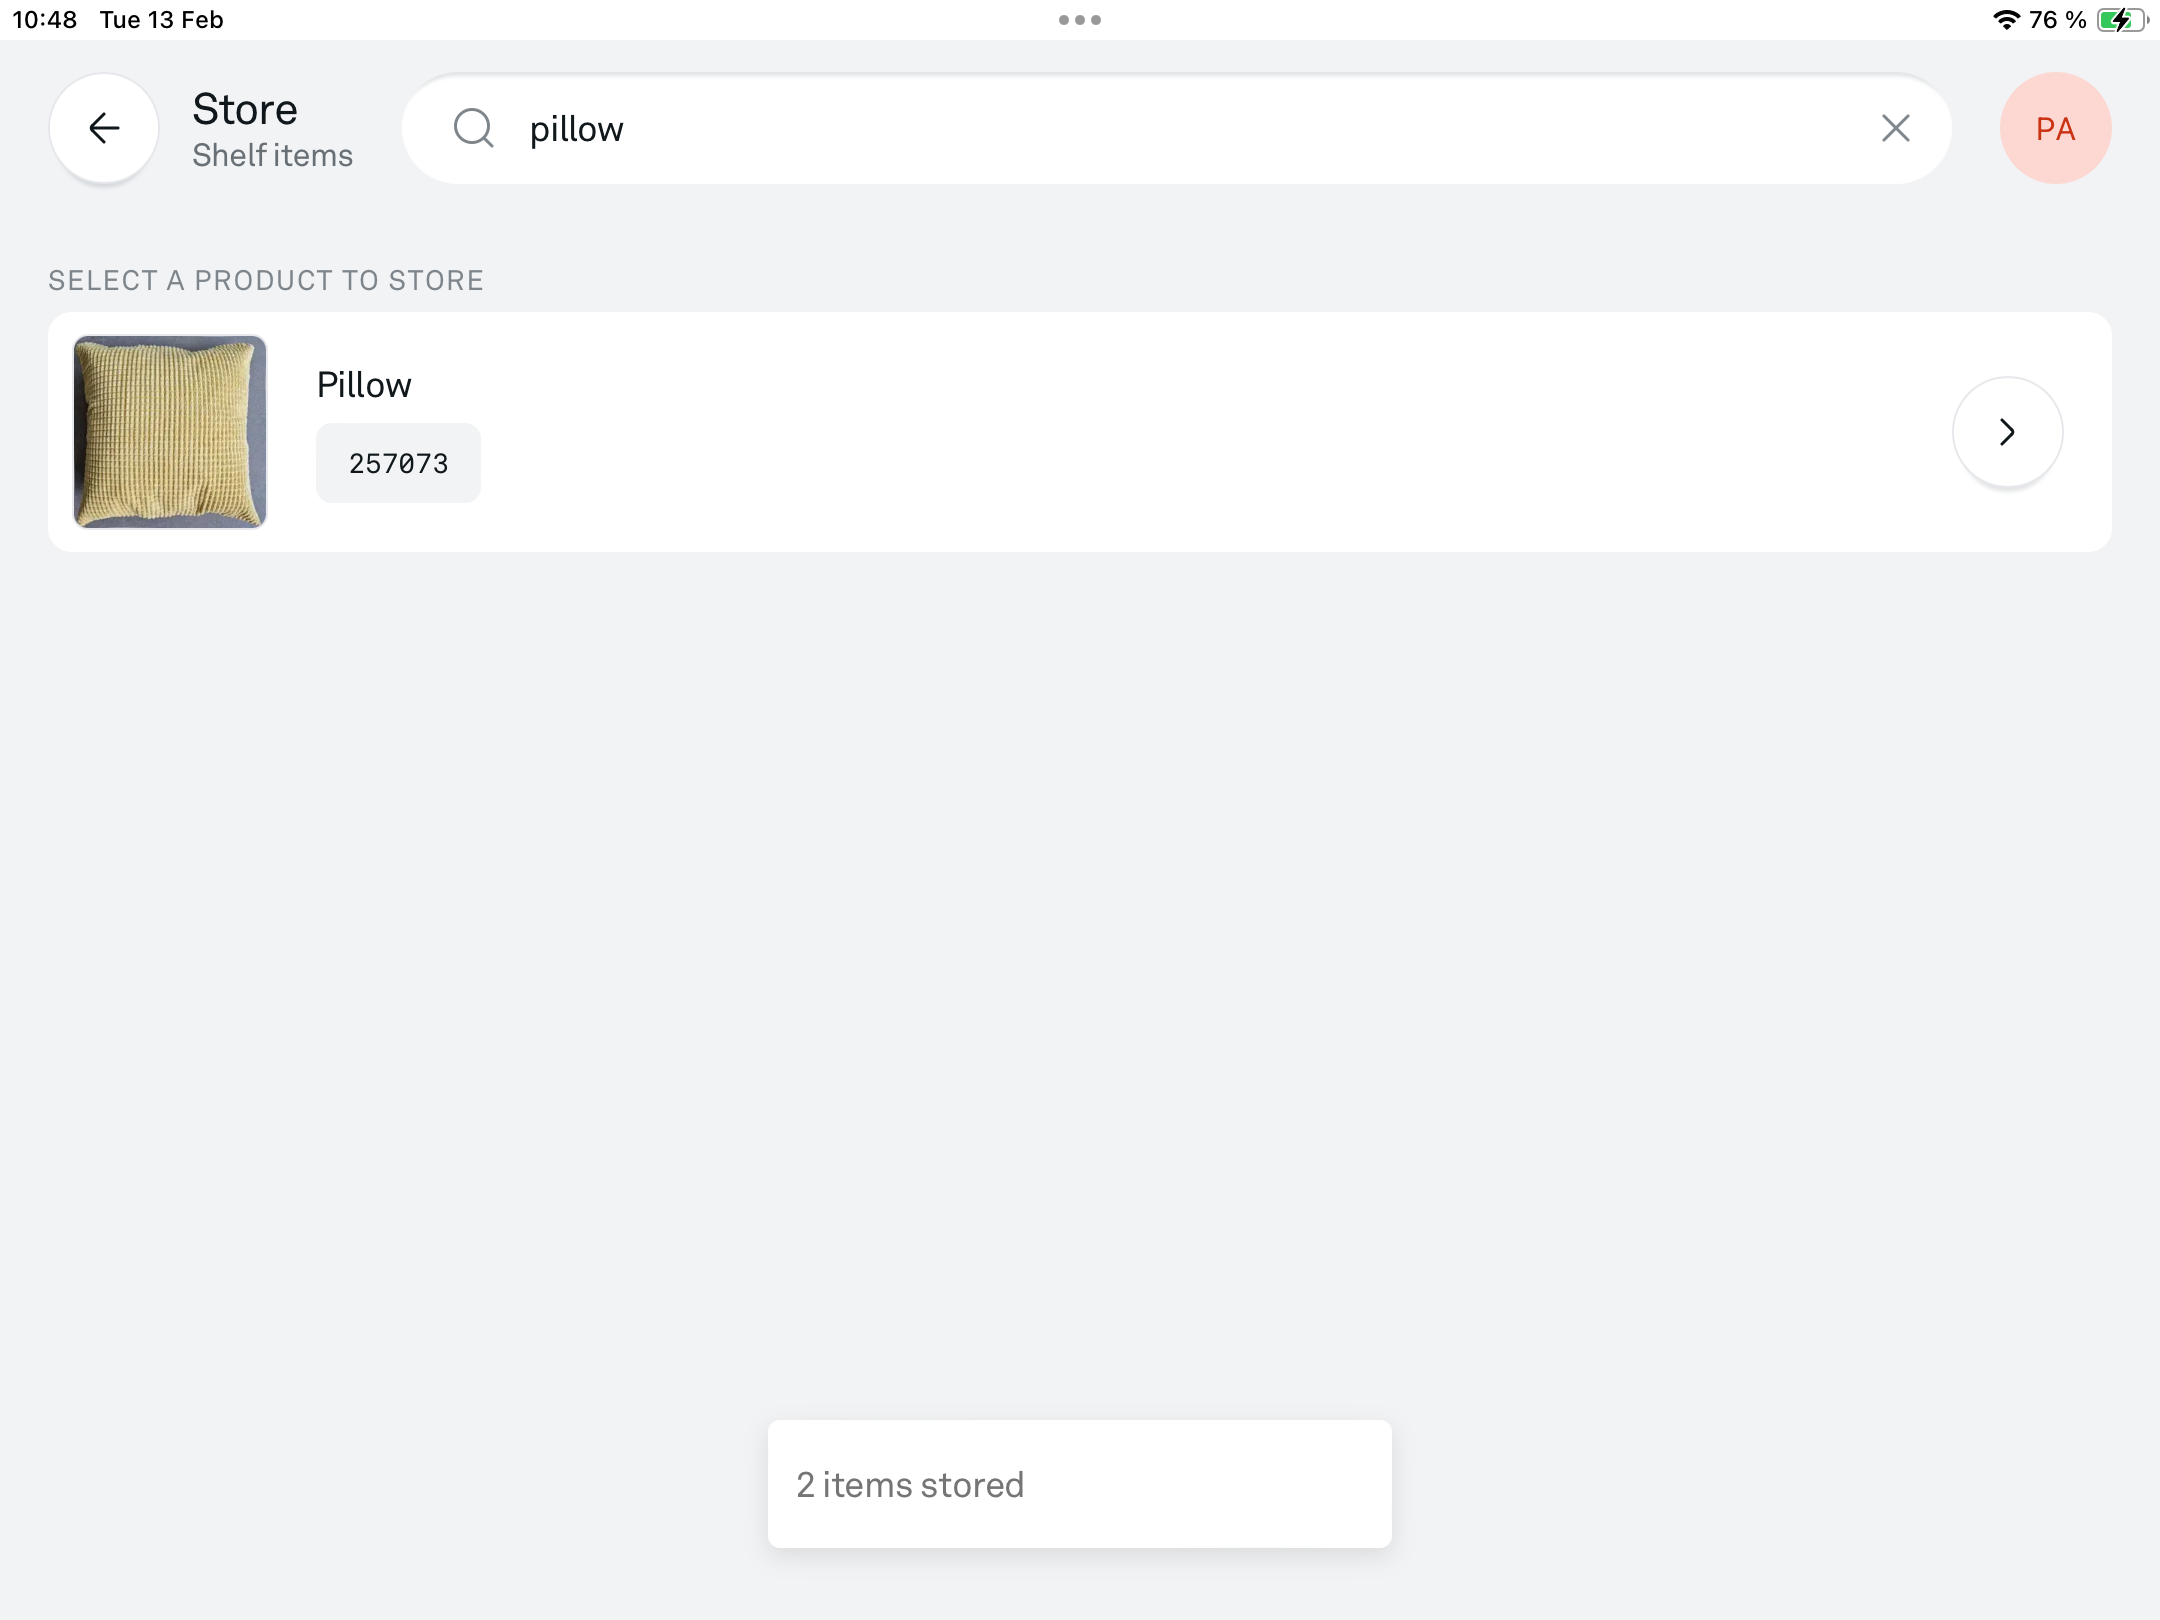Viewport: 2160px width, 1620px height.
Task: Tap the 2 items stored notification
Action: 1079,1484
